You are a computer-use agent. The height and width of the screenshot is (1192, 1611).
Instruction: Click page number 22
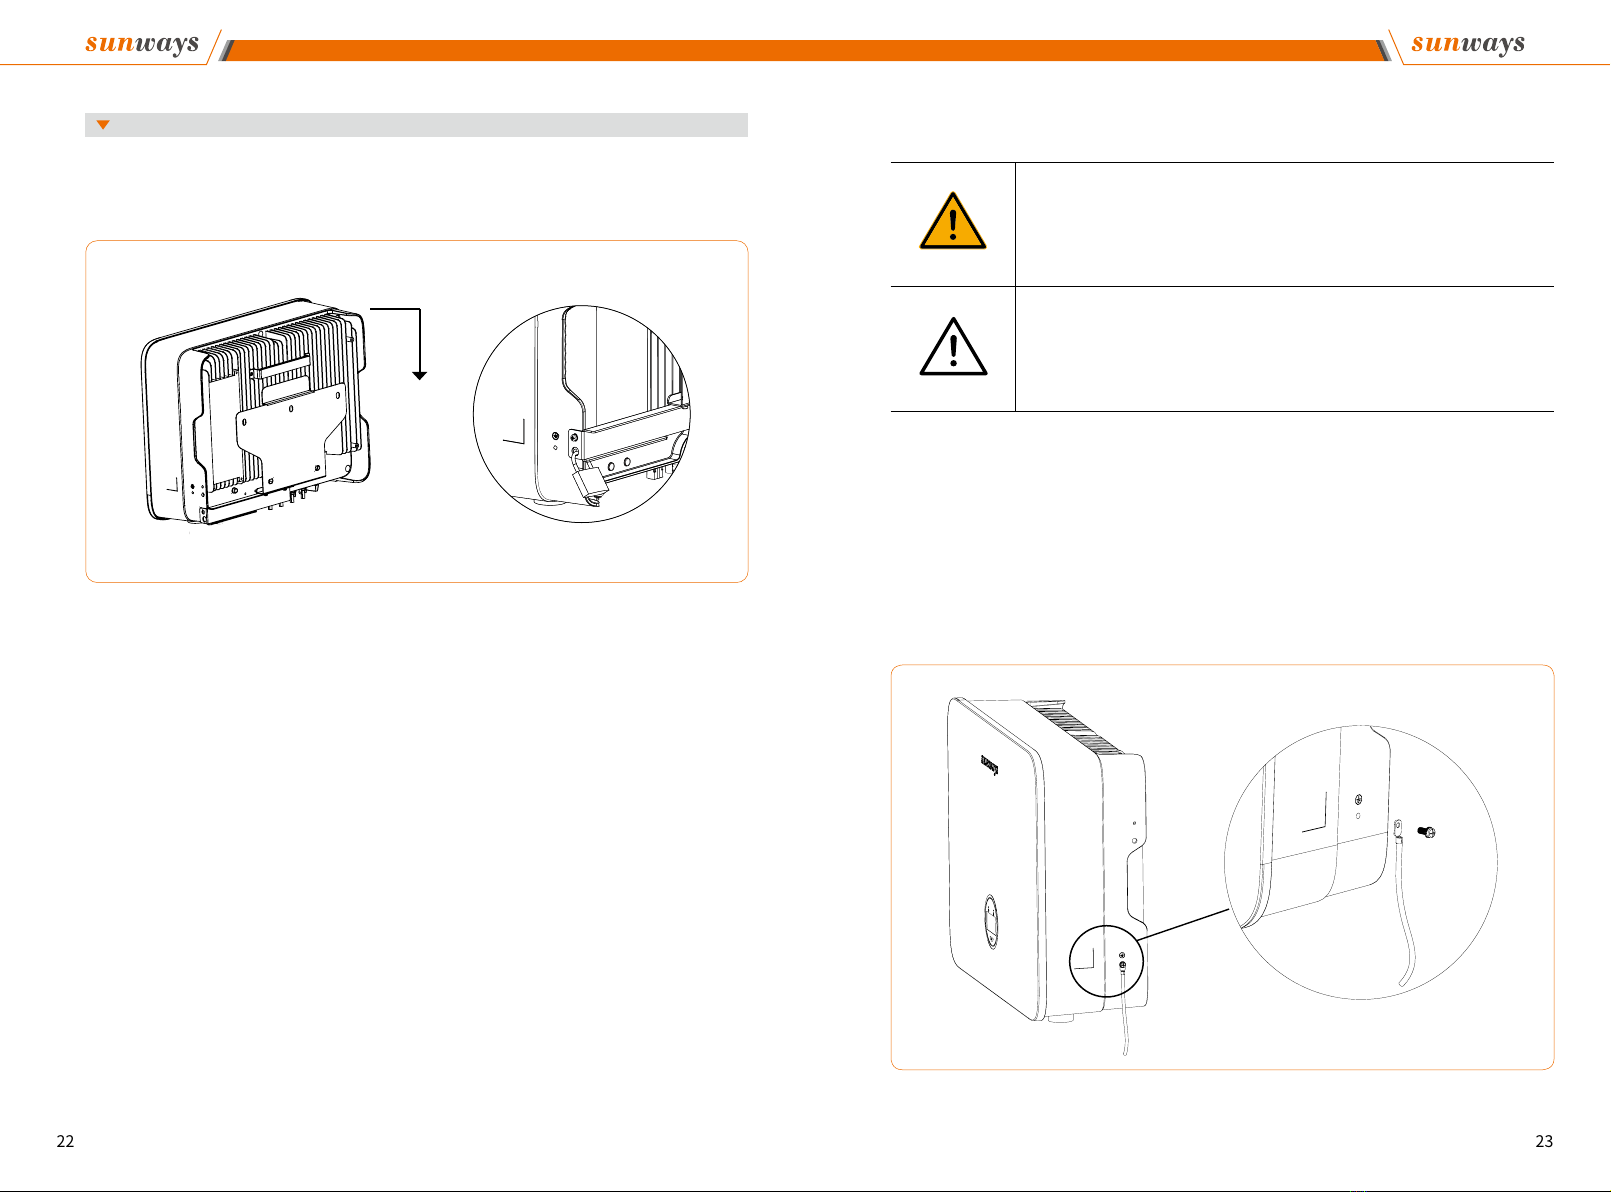[65, 1141]
